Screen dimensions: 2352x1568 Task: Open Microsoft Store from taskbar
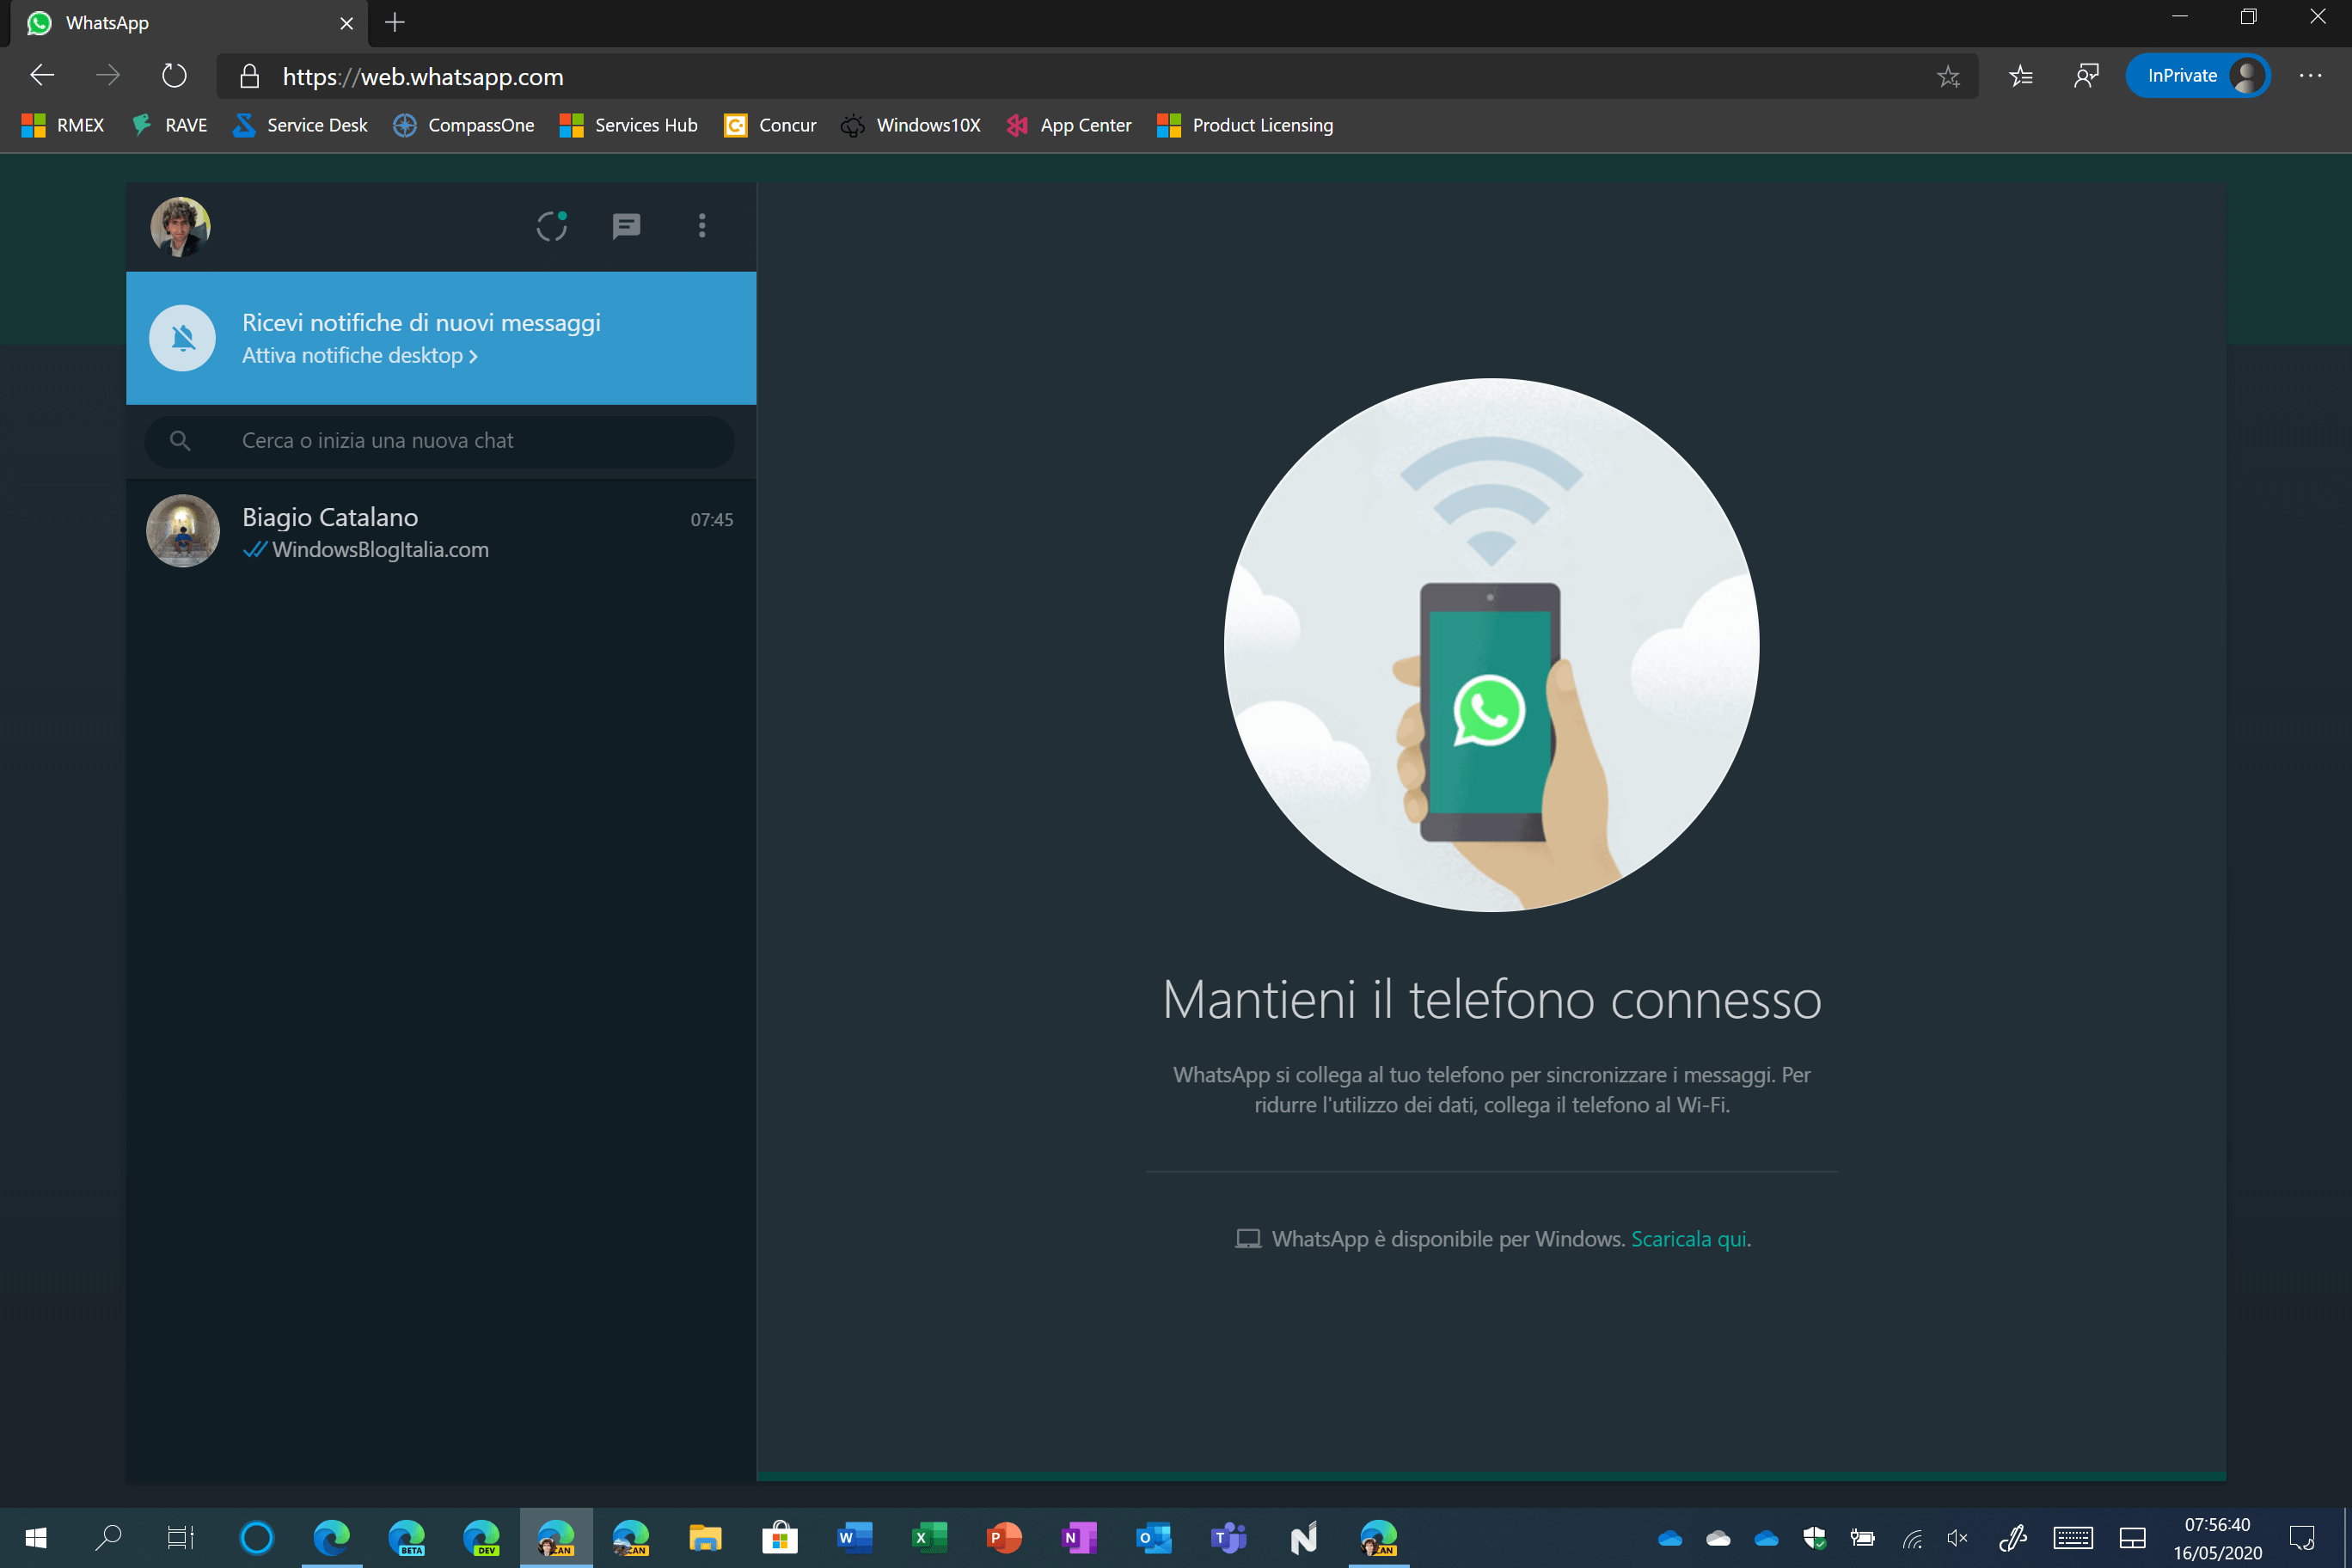(780, 1538)
